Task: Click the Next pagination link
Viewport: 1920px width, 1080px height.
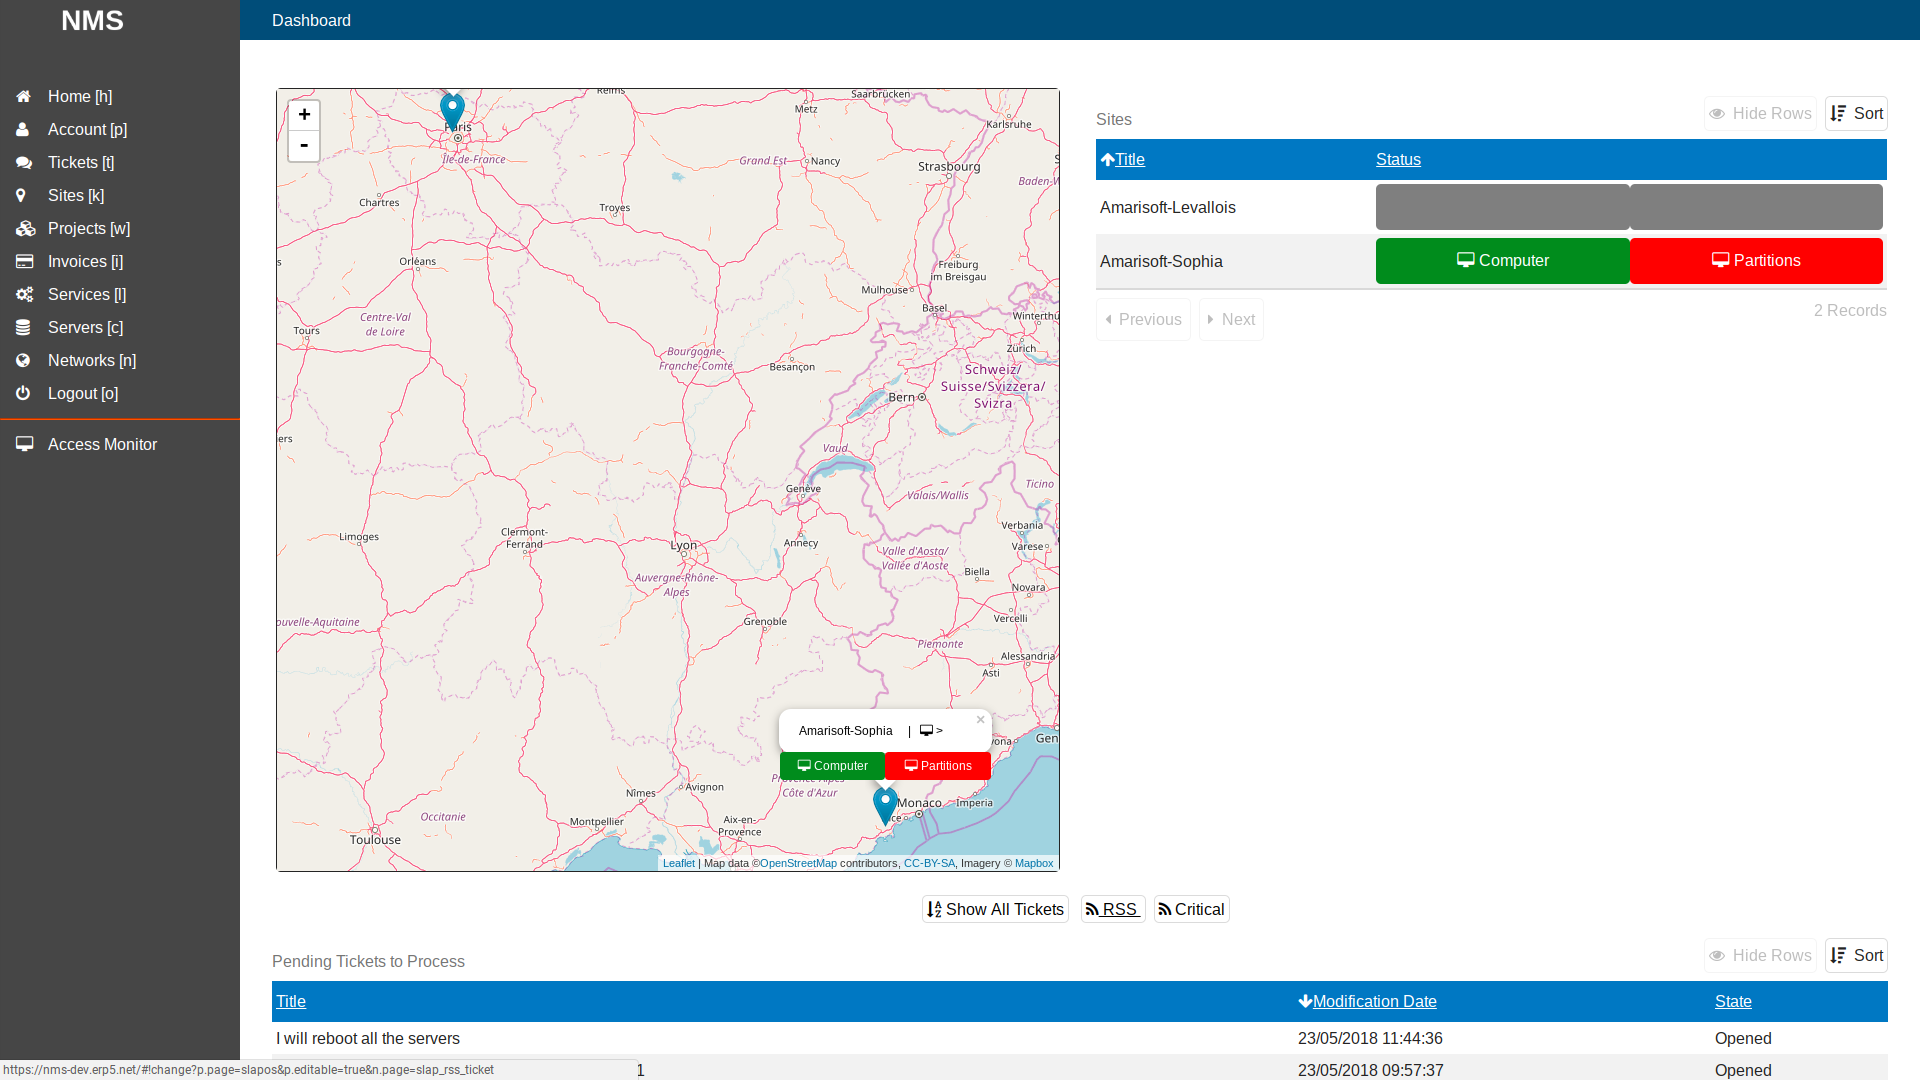Action: pyautogui.click(x=1228, y=319)
